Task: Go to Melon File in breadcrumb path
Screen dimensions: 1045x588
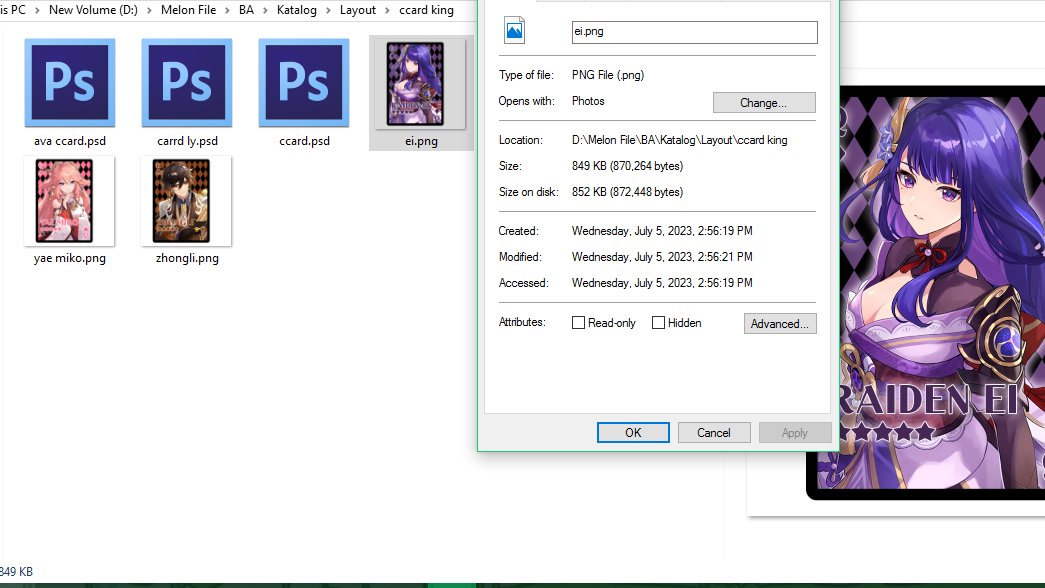Action: (189, 10)
